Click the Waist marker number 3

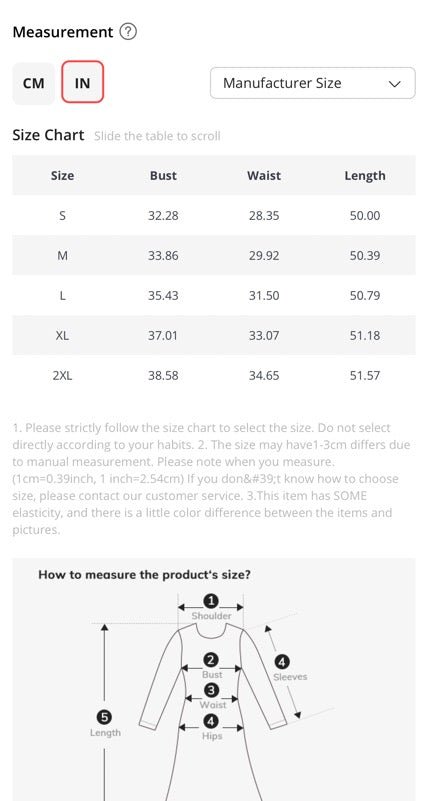pyautogui.click(x=211, y=691)
